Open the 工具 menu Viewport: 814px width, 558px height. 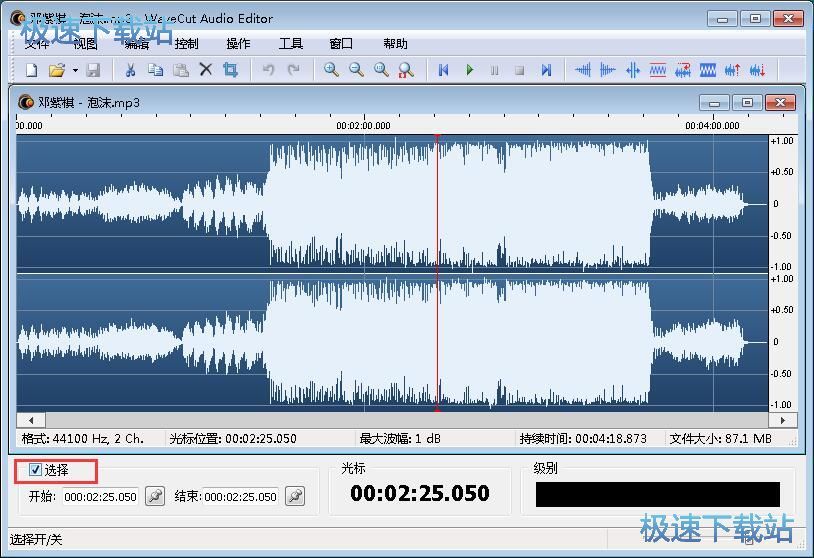click(290, 44)
